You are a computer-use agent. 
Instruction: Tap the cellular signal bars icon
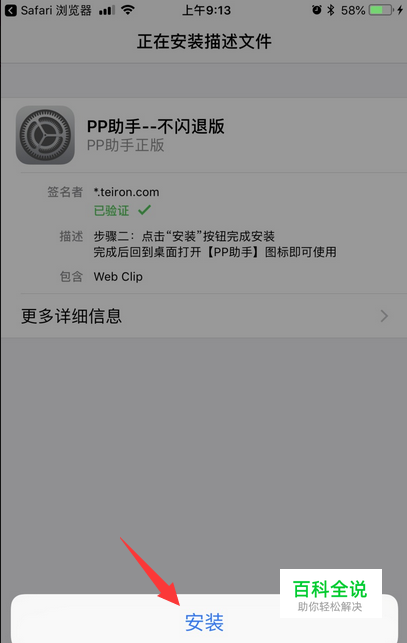click(x=107, y=10)
